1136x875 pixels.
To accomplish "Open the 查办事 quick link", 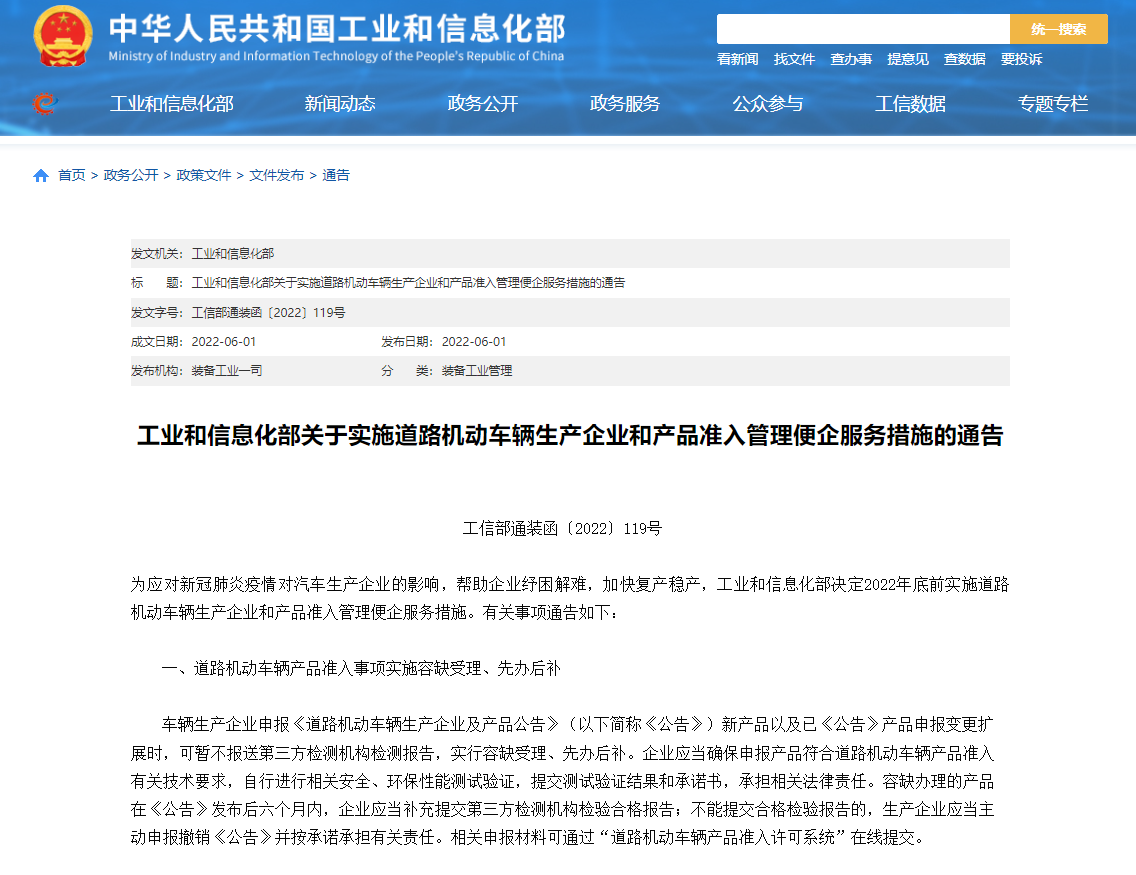I will (x=851, y=59).
